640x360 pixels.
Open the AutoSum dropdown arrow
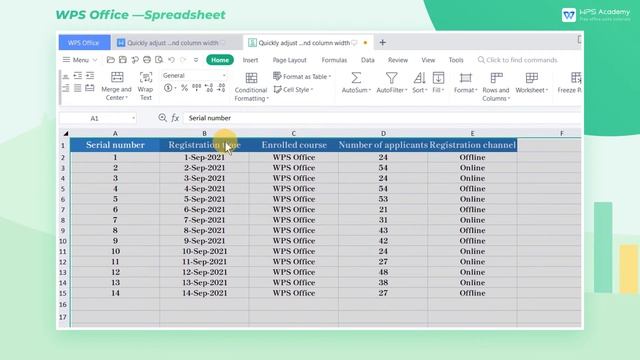point(370,90)
